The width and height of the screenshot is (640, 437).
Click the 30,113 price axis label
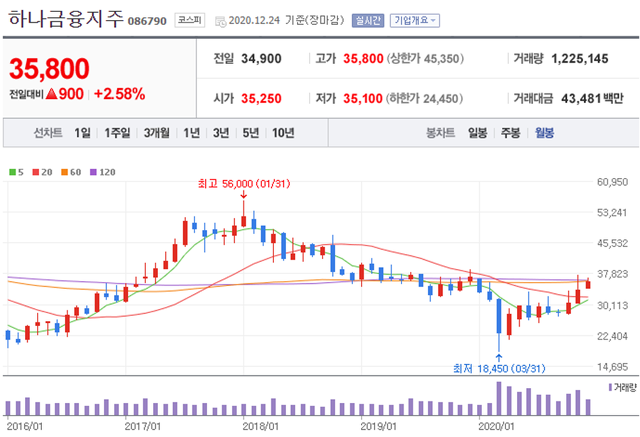612,305
